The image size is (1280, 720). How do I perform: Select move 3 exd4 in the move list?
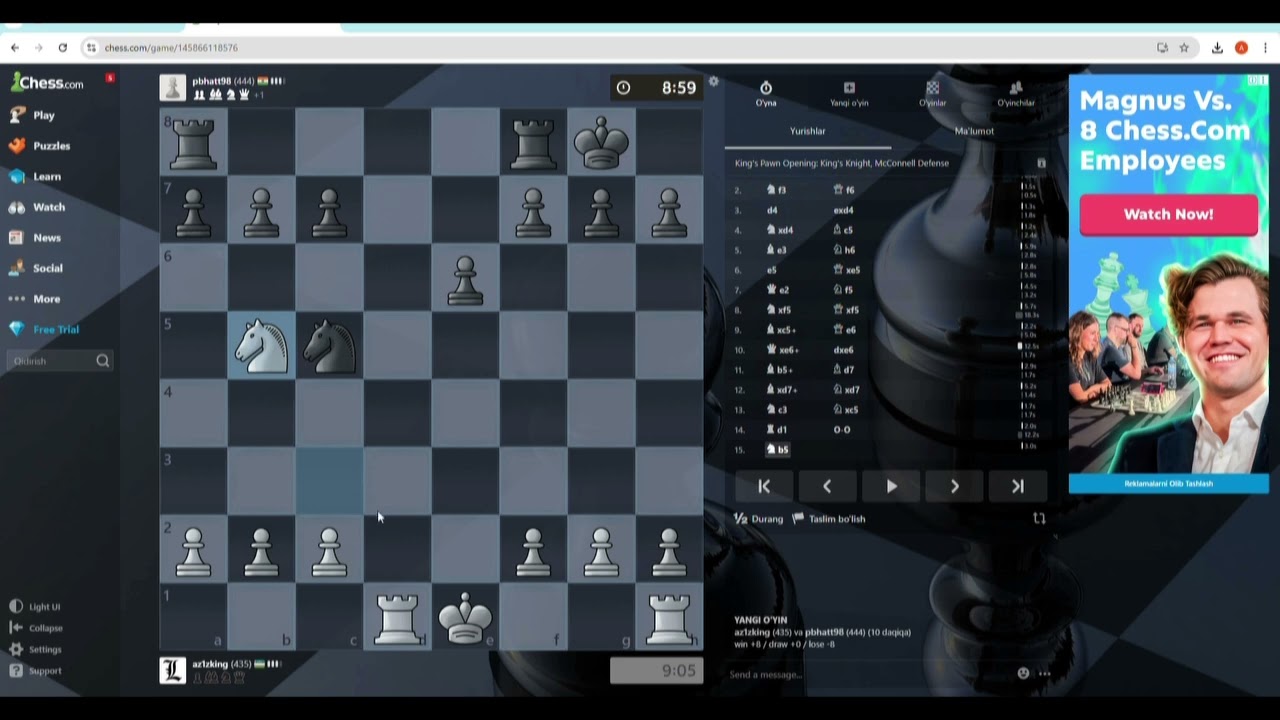click(x=844, y=210)
